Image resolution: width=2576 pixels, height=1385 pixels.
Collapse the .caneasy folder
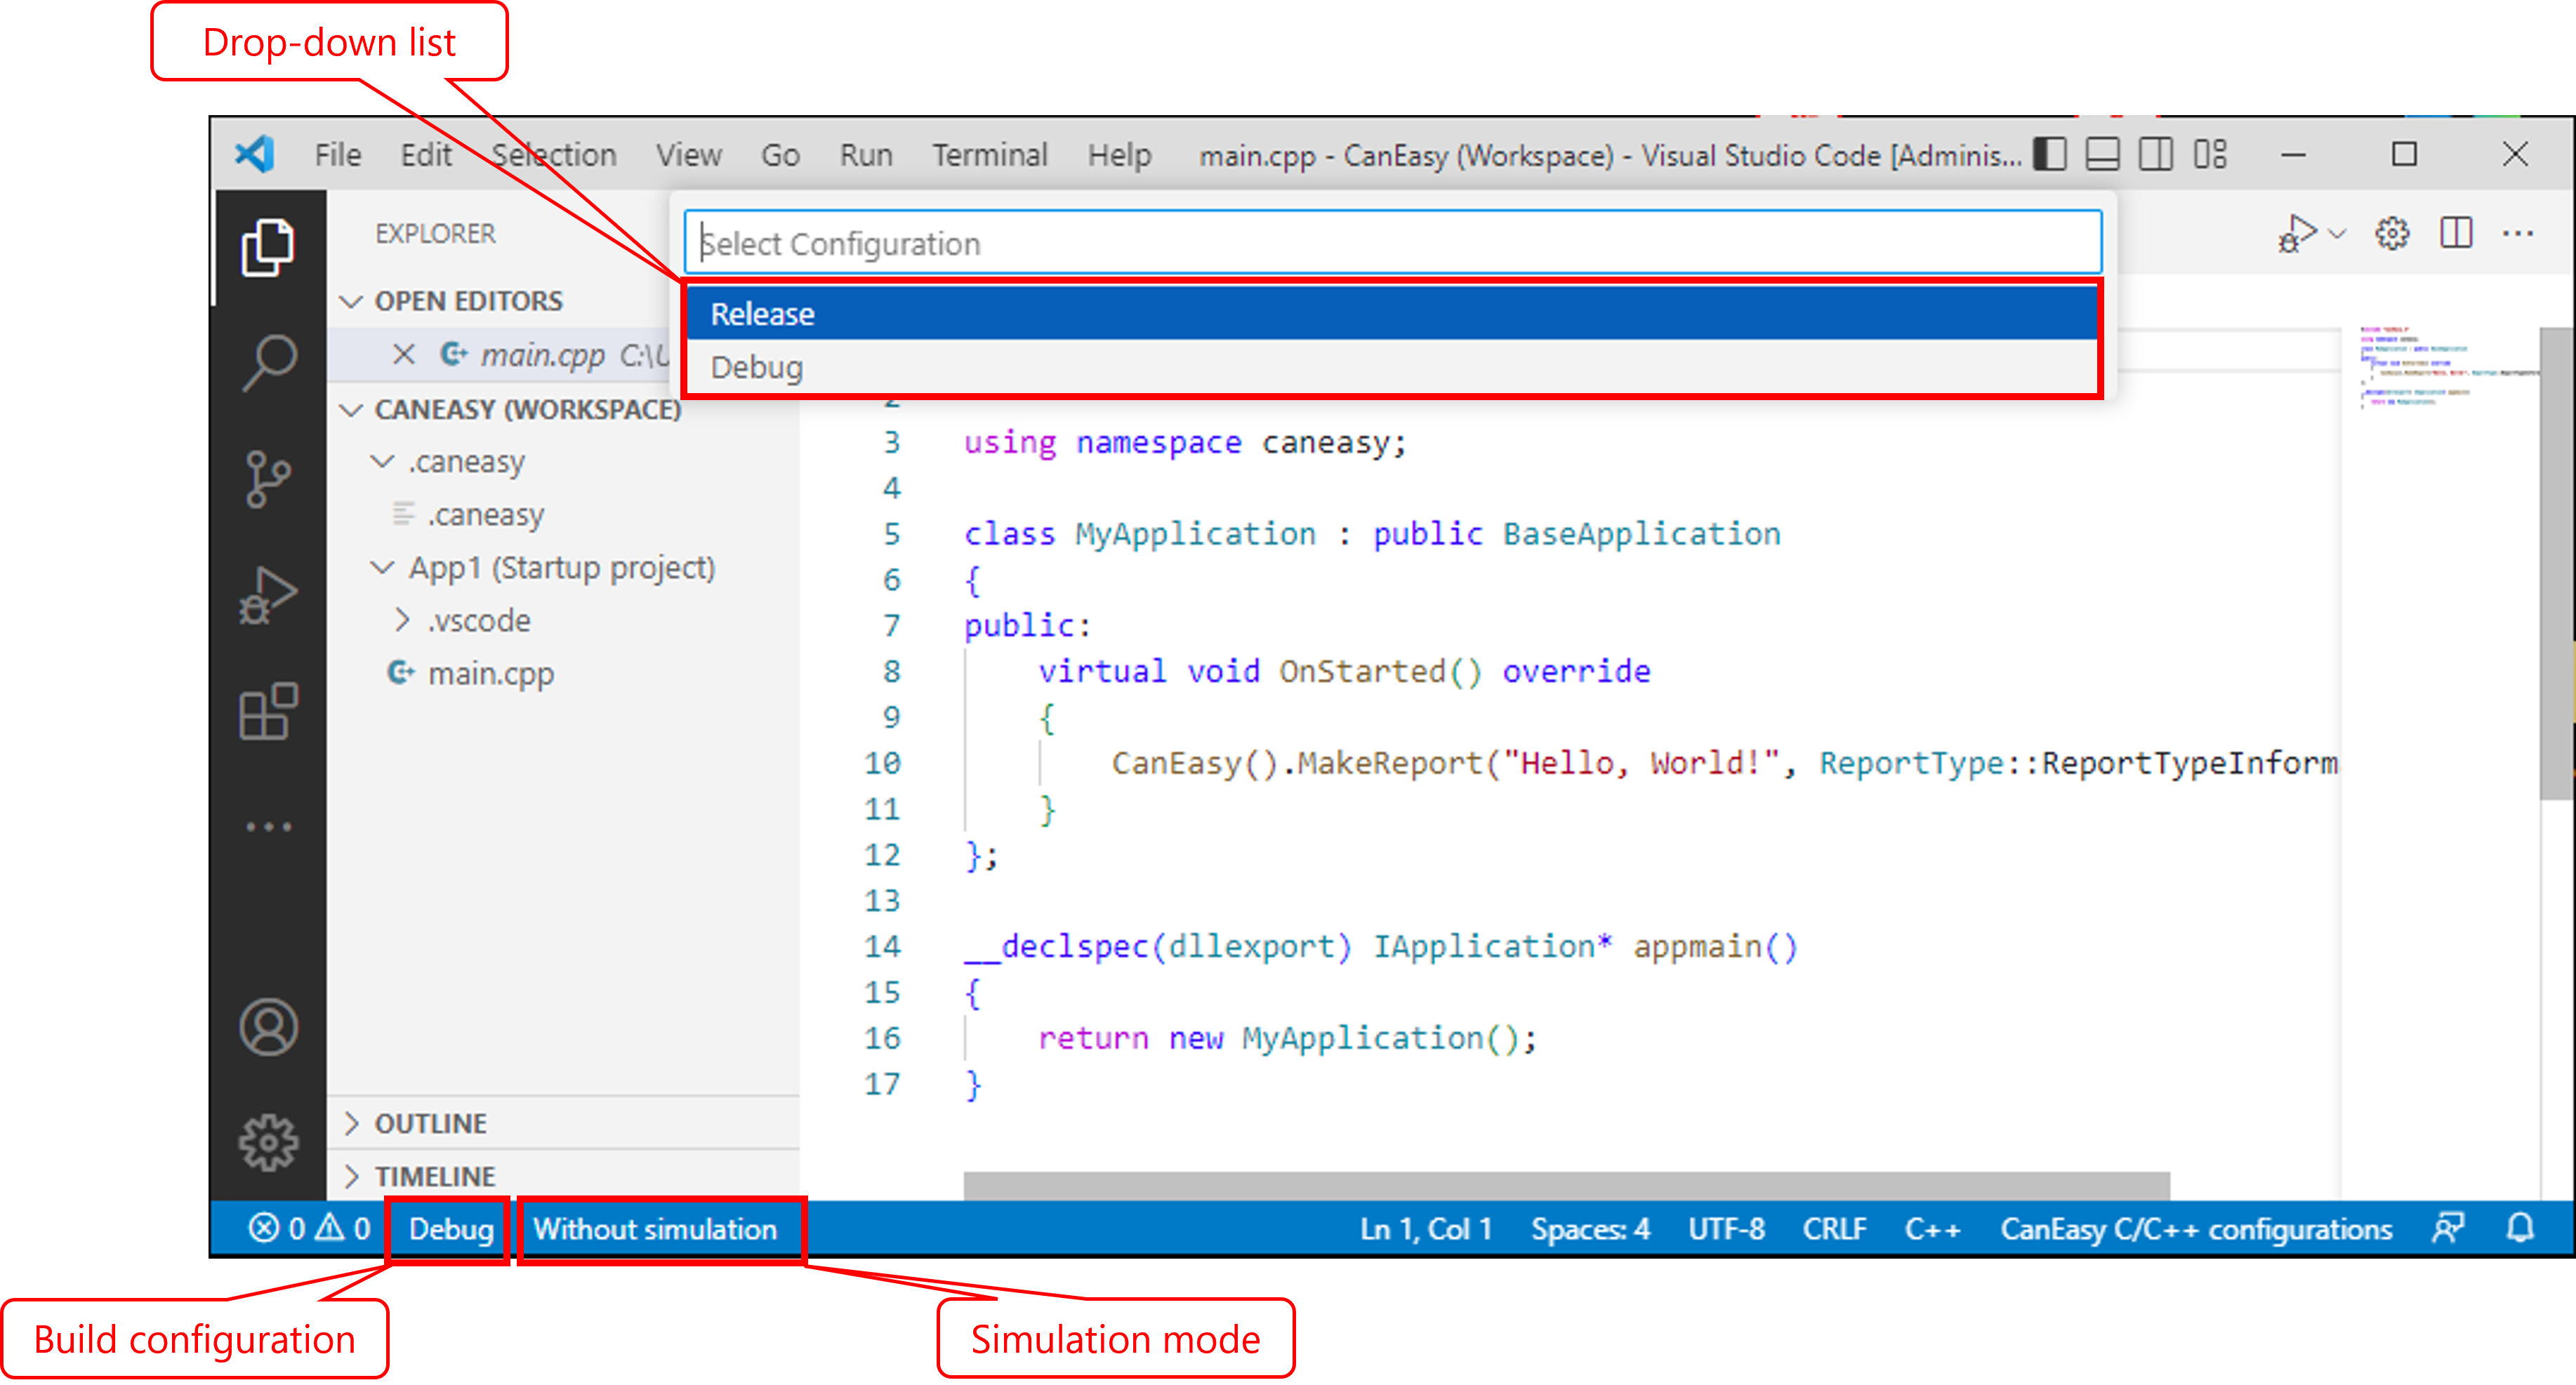(x=382, y=461)
